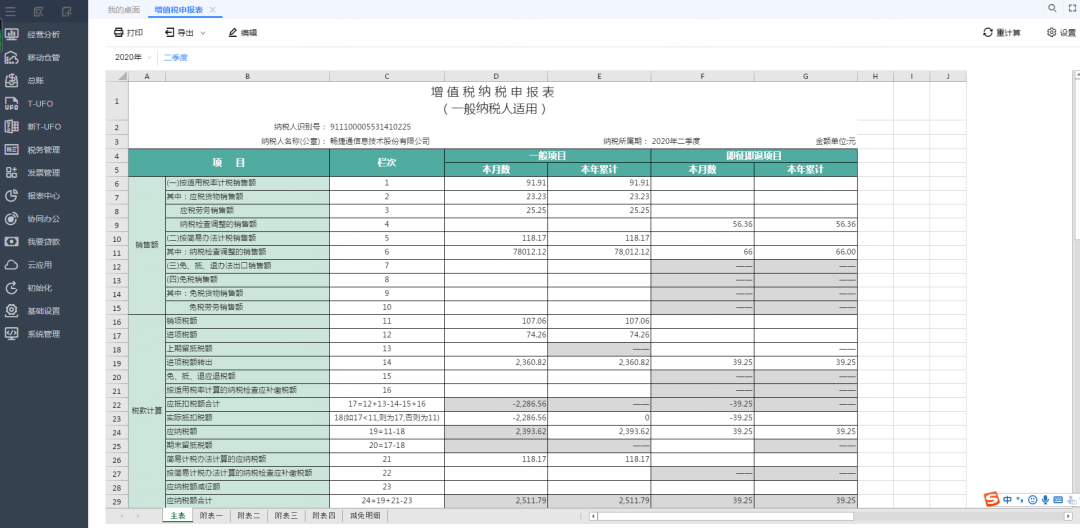Toggle punctuation mode in input method bar

(x=1020, y=499)
